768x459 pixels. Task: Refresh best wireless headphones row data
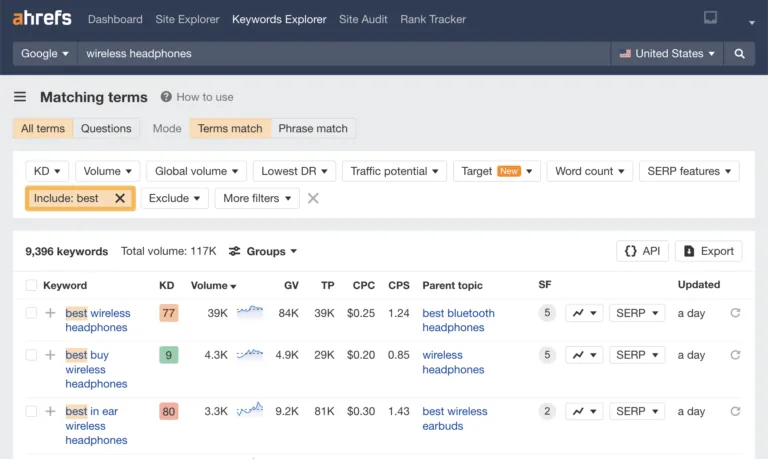click(x=735, y=313)
